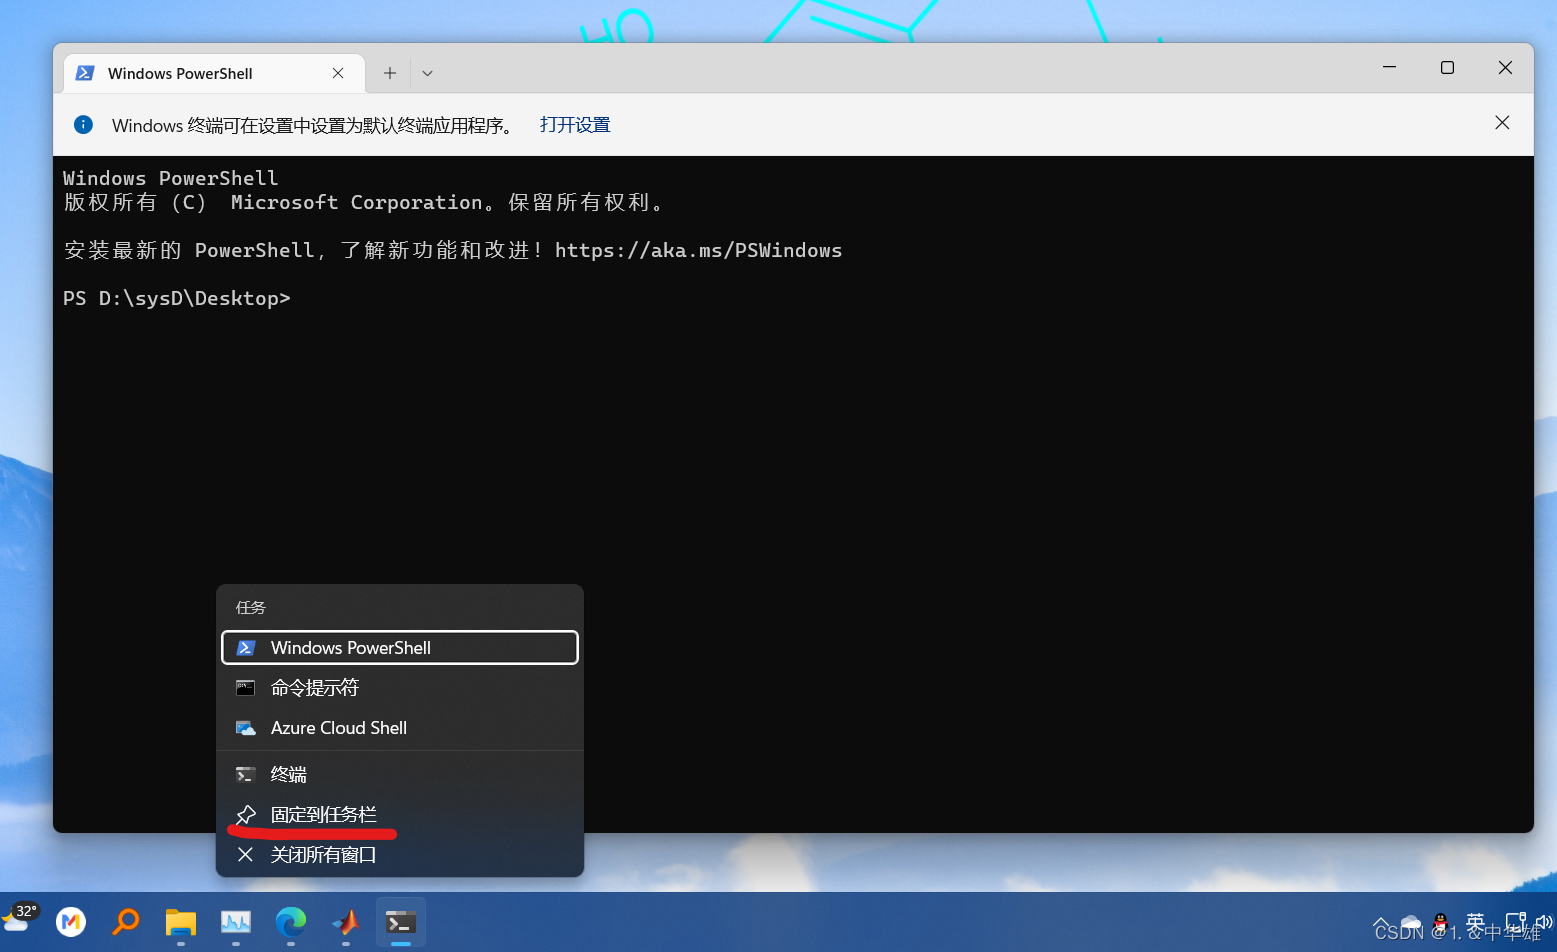The image size is (1557, 952).
Task: Click the 打开设置 link
Action: coord(575,125)
